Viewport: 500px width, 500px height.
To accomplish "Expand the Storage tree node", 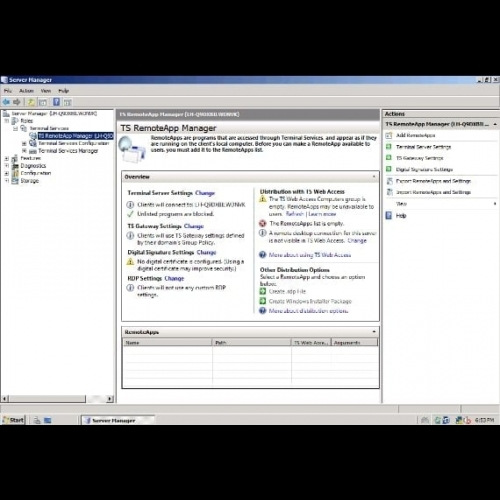I will pyautogui.click(x=6, y=181).
